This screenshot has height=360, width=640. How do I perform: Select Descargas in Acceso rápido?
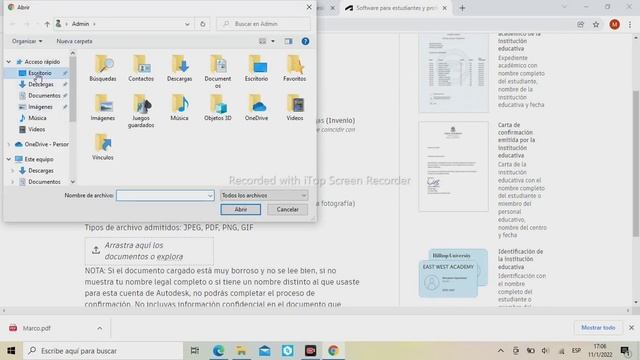pos(40,84)
